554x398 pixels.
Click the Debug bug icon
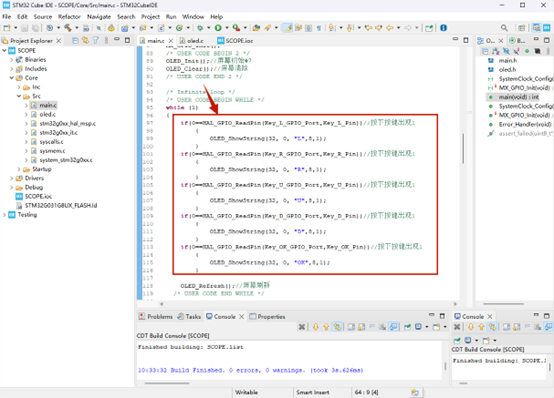pyautogui.click(x=200, y=28)
